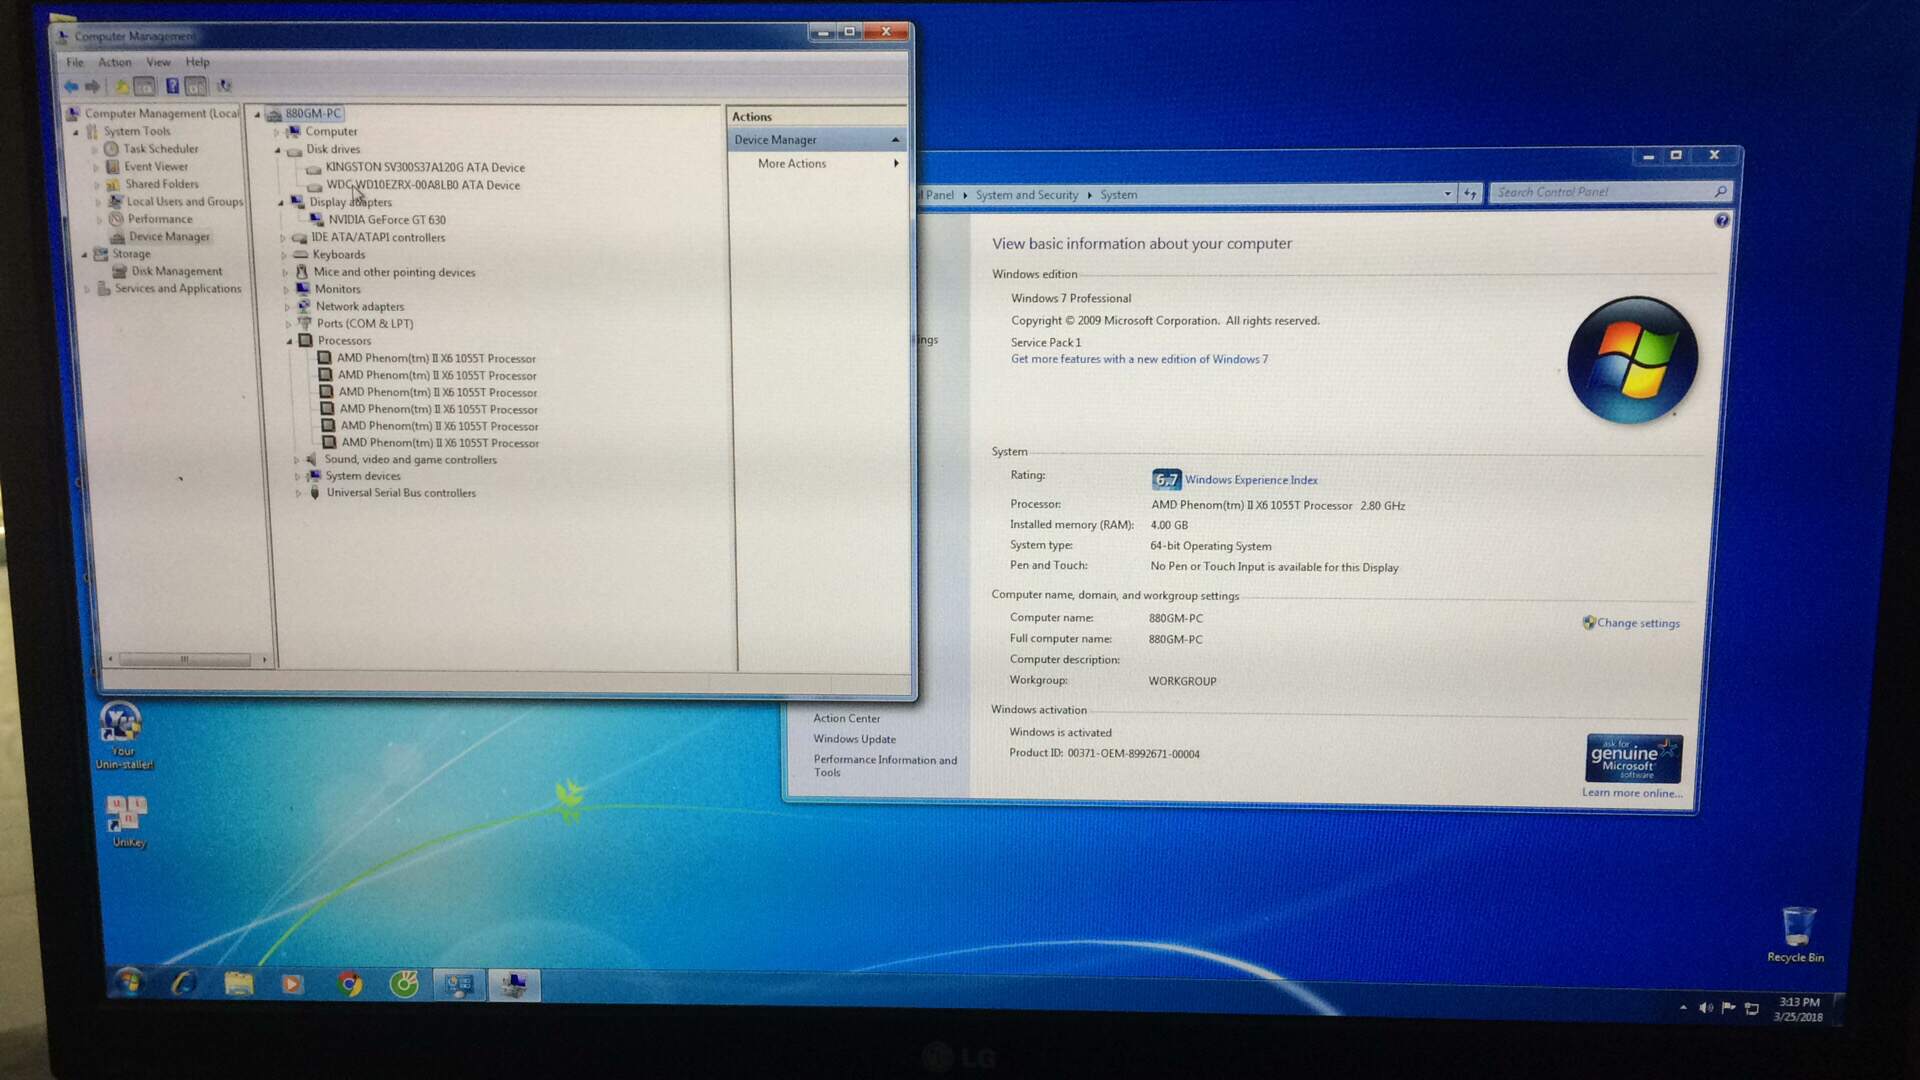
Task: Open Windows Update link in System window
Action: click(x=854, y=739)
